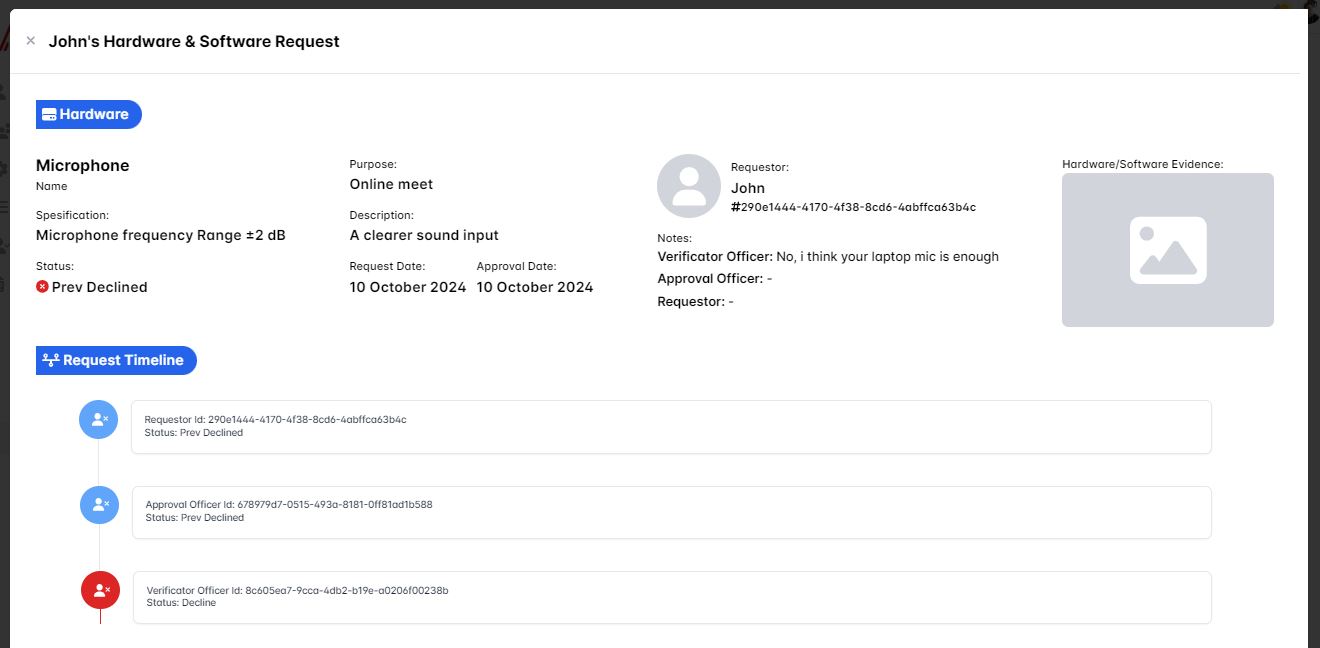
Task: Open the Requestor Id timeline card
Action: 670,427
